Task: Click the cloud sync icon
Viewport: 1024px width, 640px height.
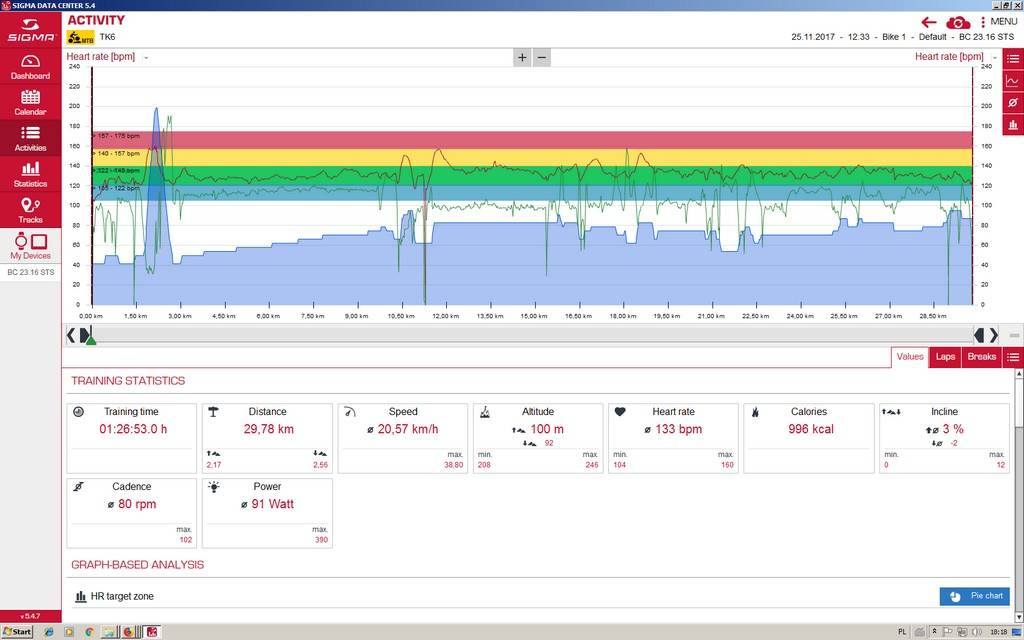Action: point(957,23)
